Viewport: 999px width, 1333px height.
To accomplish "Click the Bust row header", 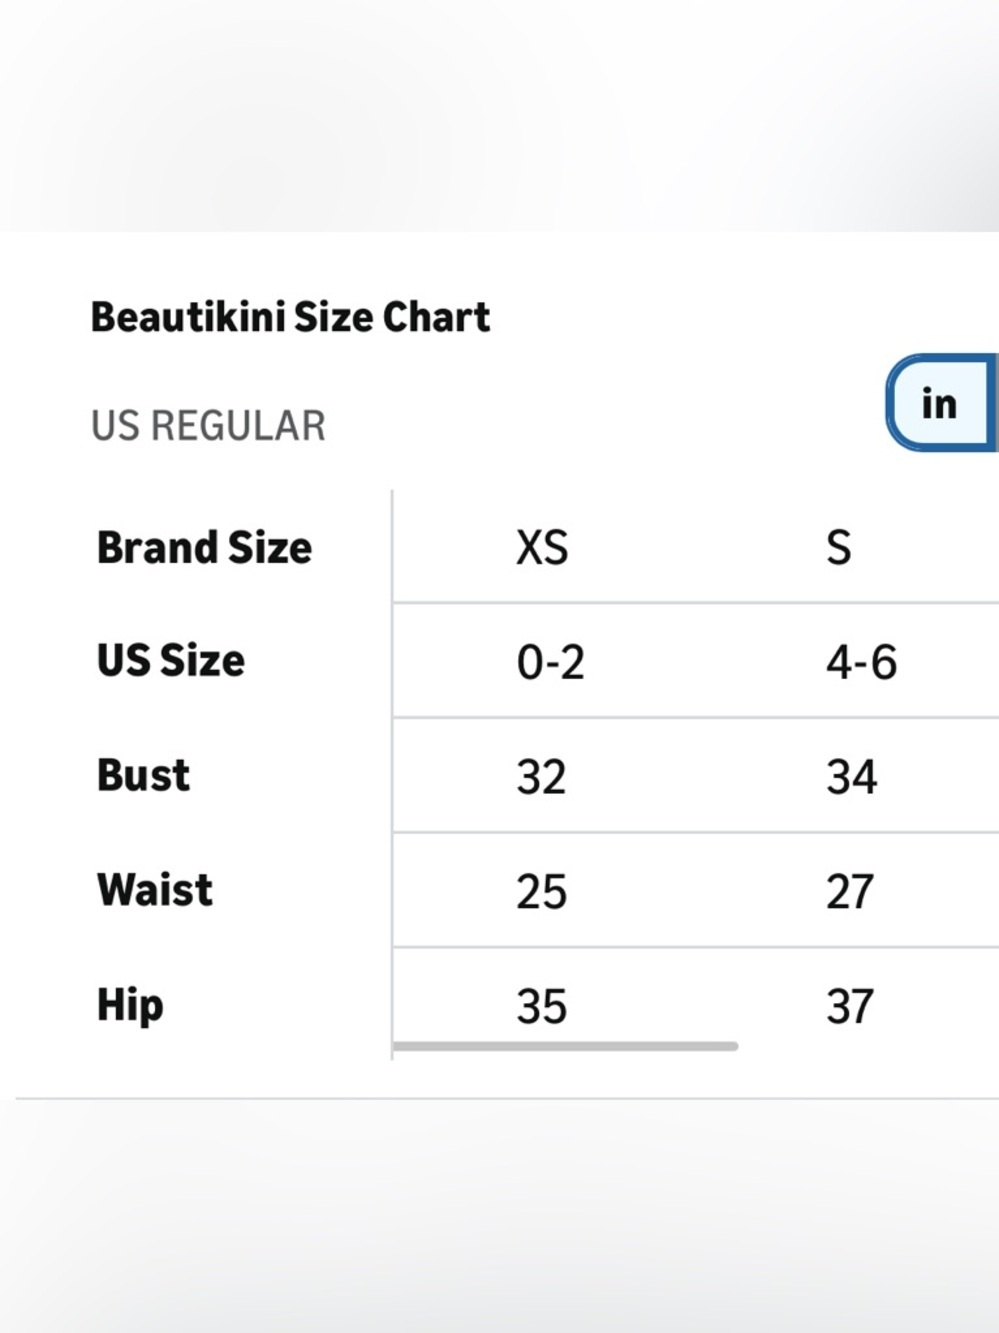I will point(143,776).
